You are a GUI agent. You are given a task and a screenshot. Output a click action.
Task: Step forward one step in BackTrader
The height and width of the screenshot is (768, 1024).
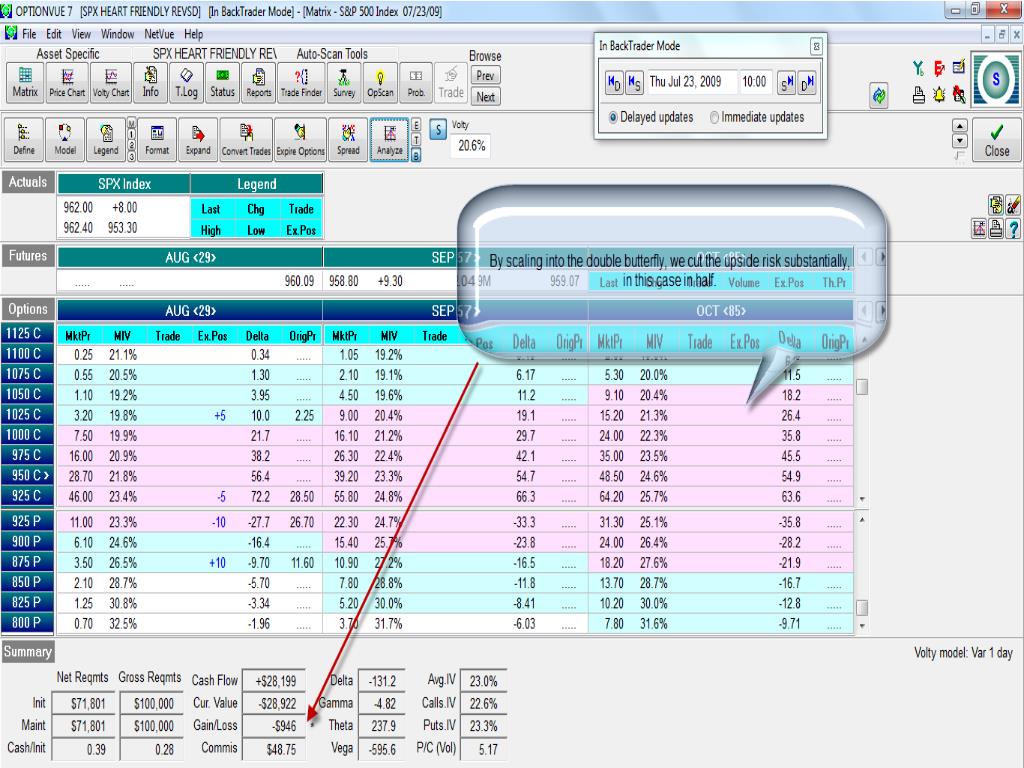pos(787,82)
